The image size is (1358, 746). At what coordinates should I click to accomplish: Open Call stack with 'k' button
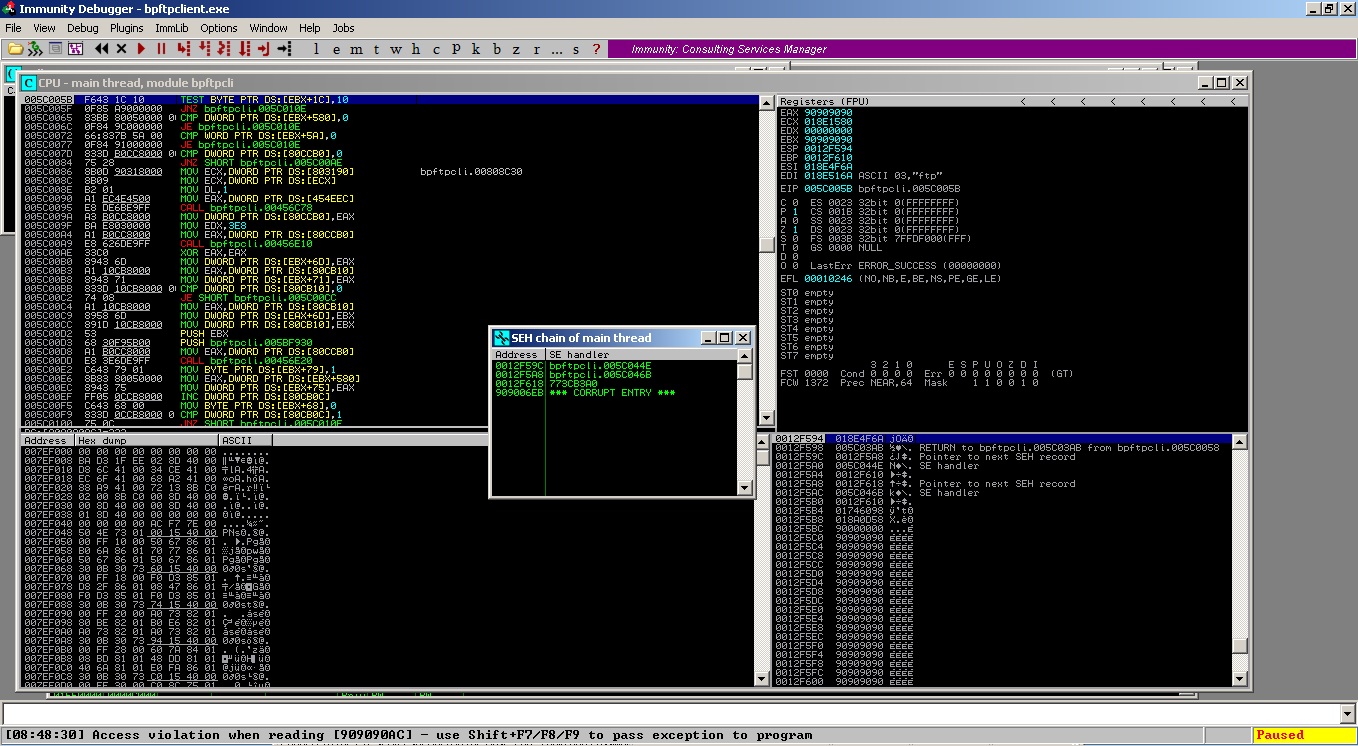[x=476, y=48]
